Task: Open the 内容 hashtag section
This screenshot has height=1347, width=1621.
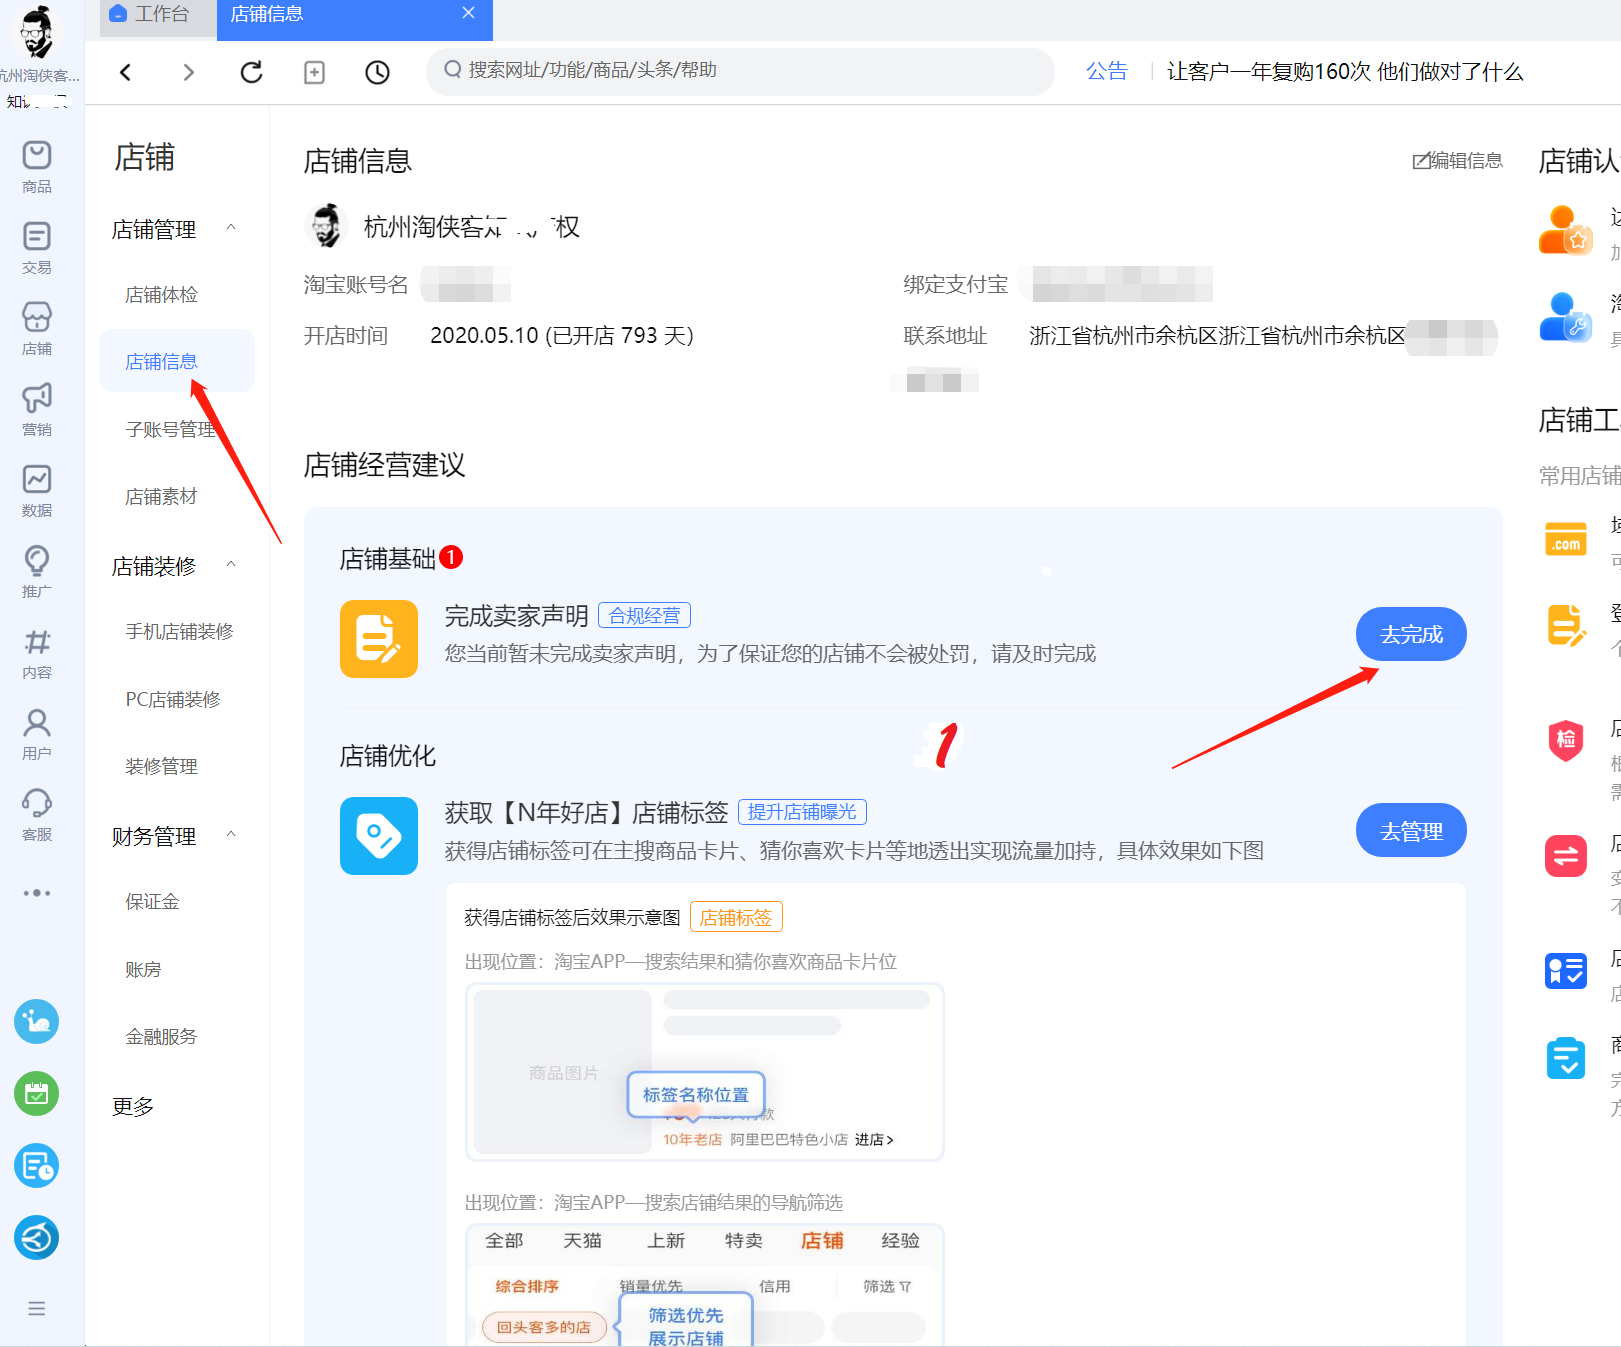Action: 37,653
